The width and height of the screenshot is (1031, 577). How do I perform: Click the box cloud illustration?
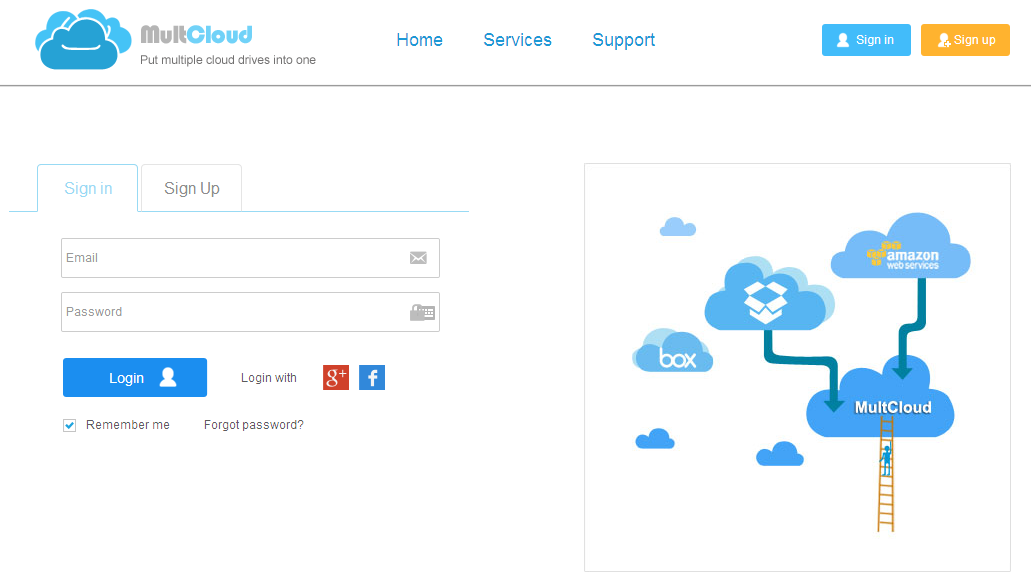tap(673, 352)
